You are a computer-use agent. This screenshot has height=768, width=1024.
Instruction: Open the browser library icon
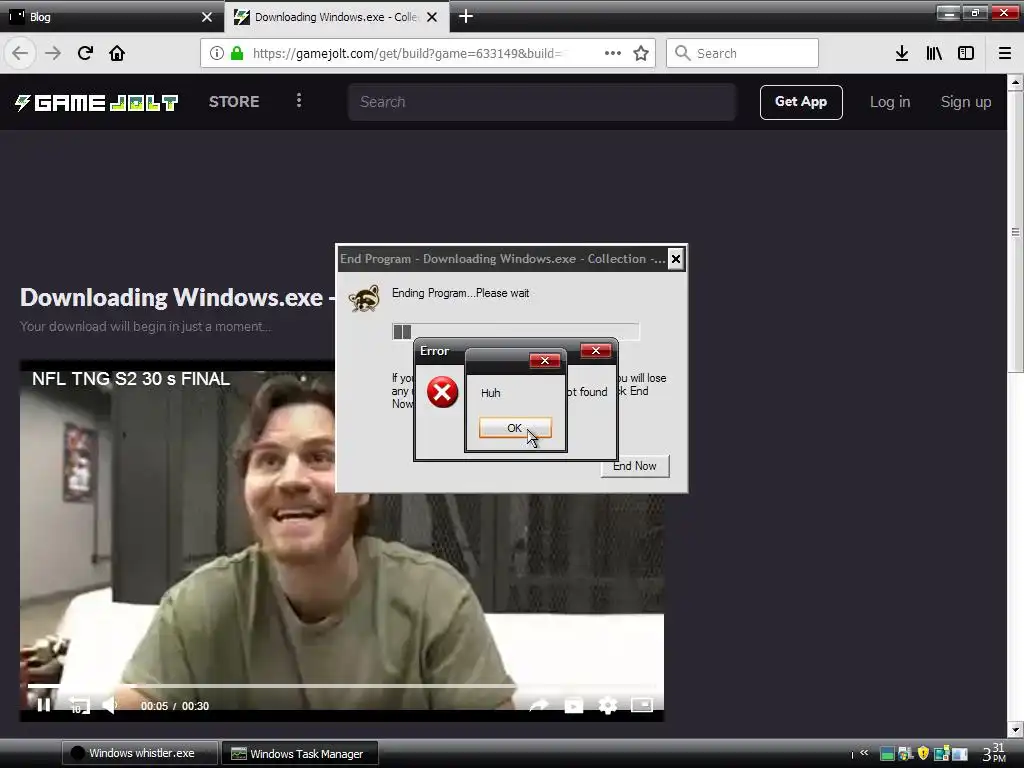934,53
